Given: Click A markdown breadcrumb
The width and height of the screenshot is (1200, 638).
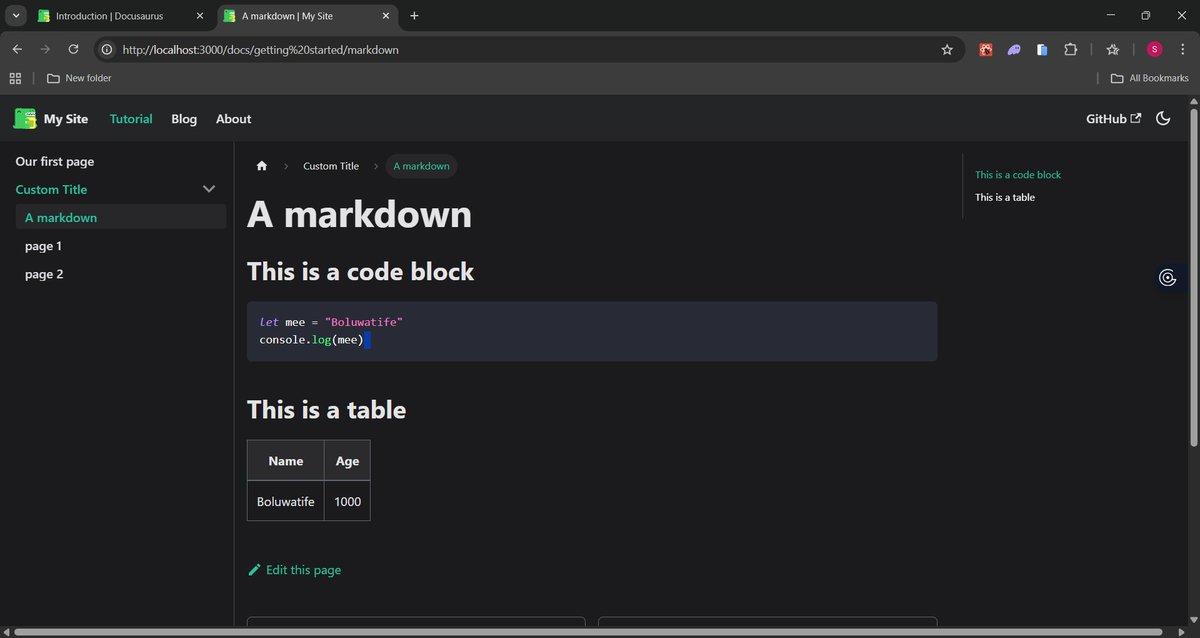Looking at the screenshot, I should (422, 166).
